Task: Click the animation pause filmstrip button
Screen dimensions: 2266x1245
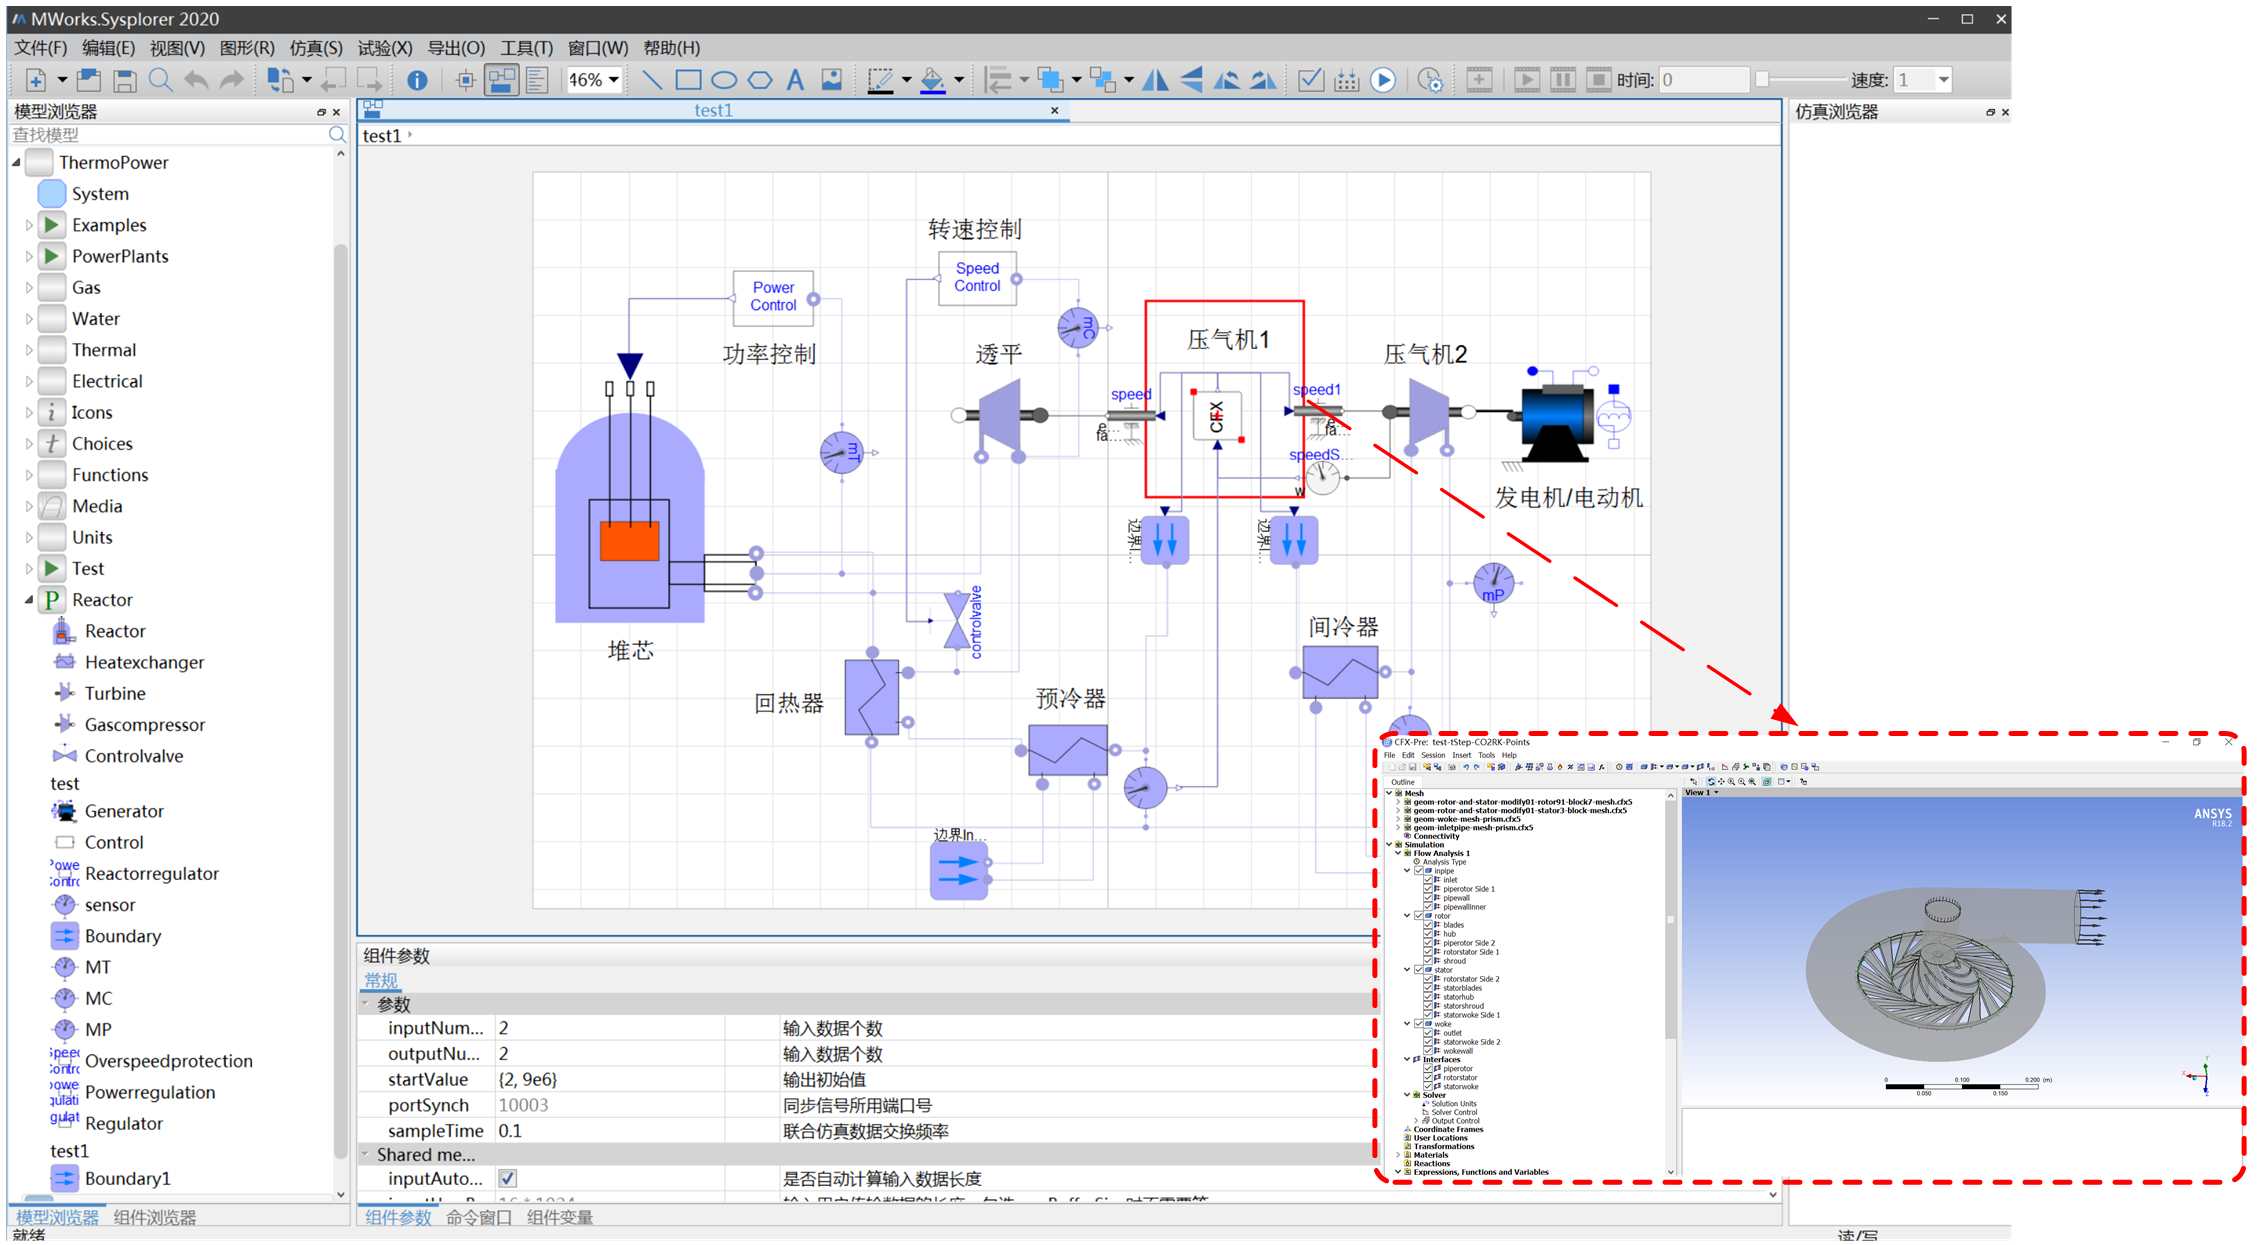Action: [1562, 80]
